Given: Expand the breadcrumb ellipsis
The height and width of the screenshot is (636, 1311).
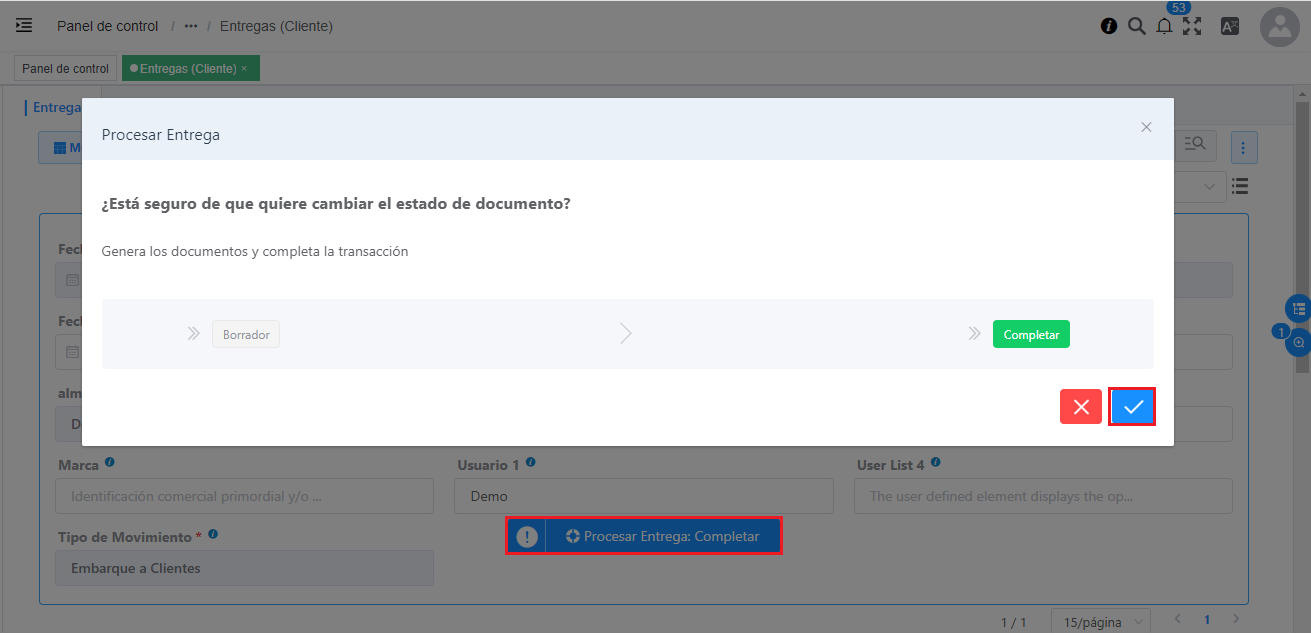Looking at the screenshot, I should point(191,26).
